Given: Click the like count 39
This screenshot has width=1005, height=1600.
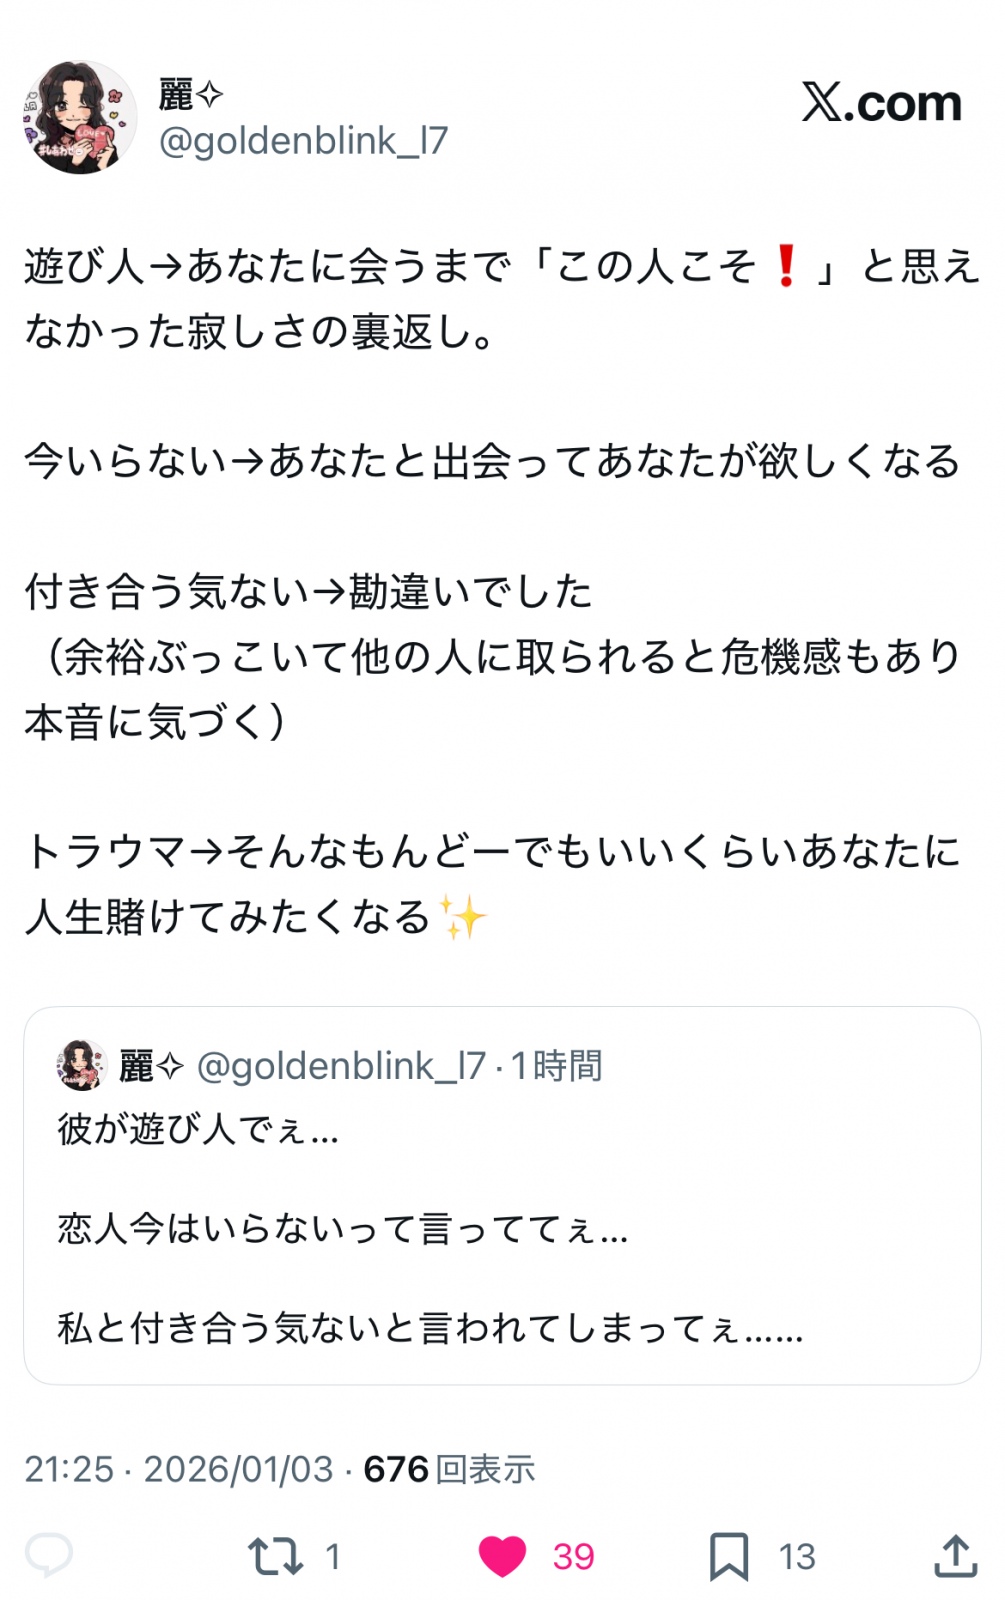Looking at the screenshot, I should tap(573, 1556).
